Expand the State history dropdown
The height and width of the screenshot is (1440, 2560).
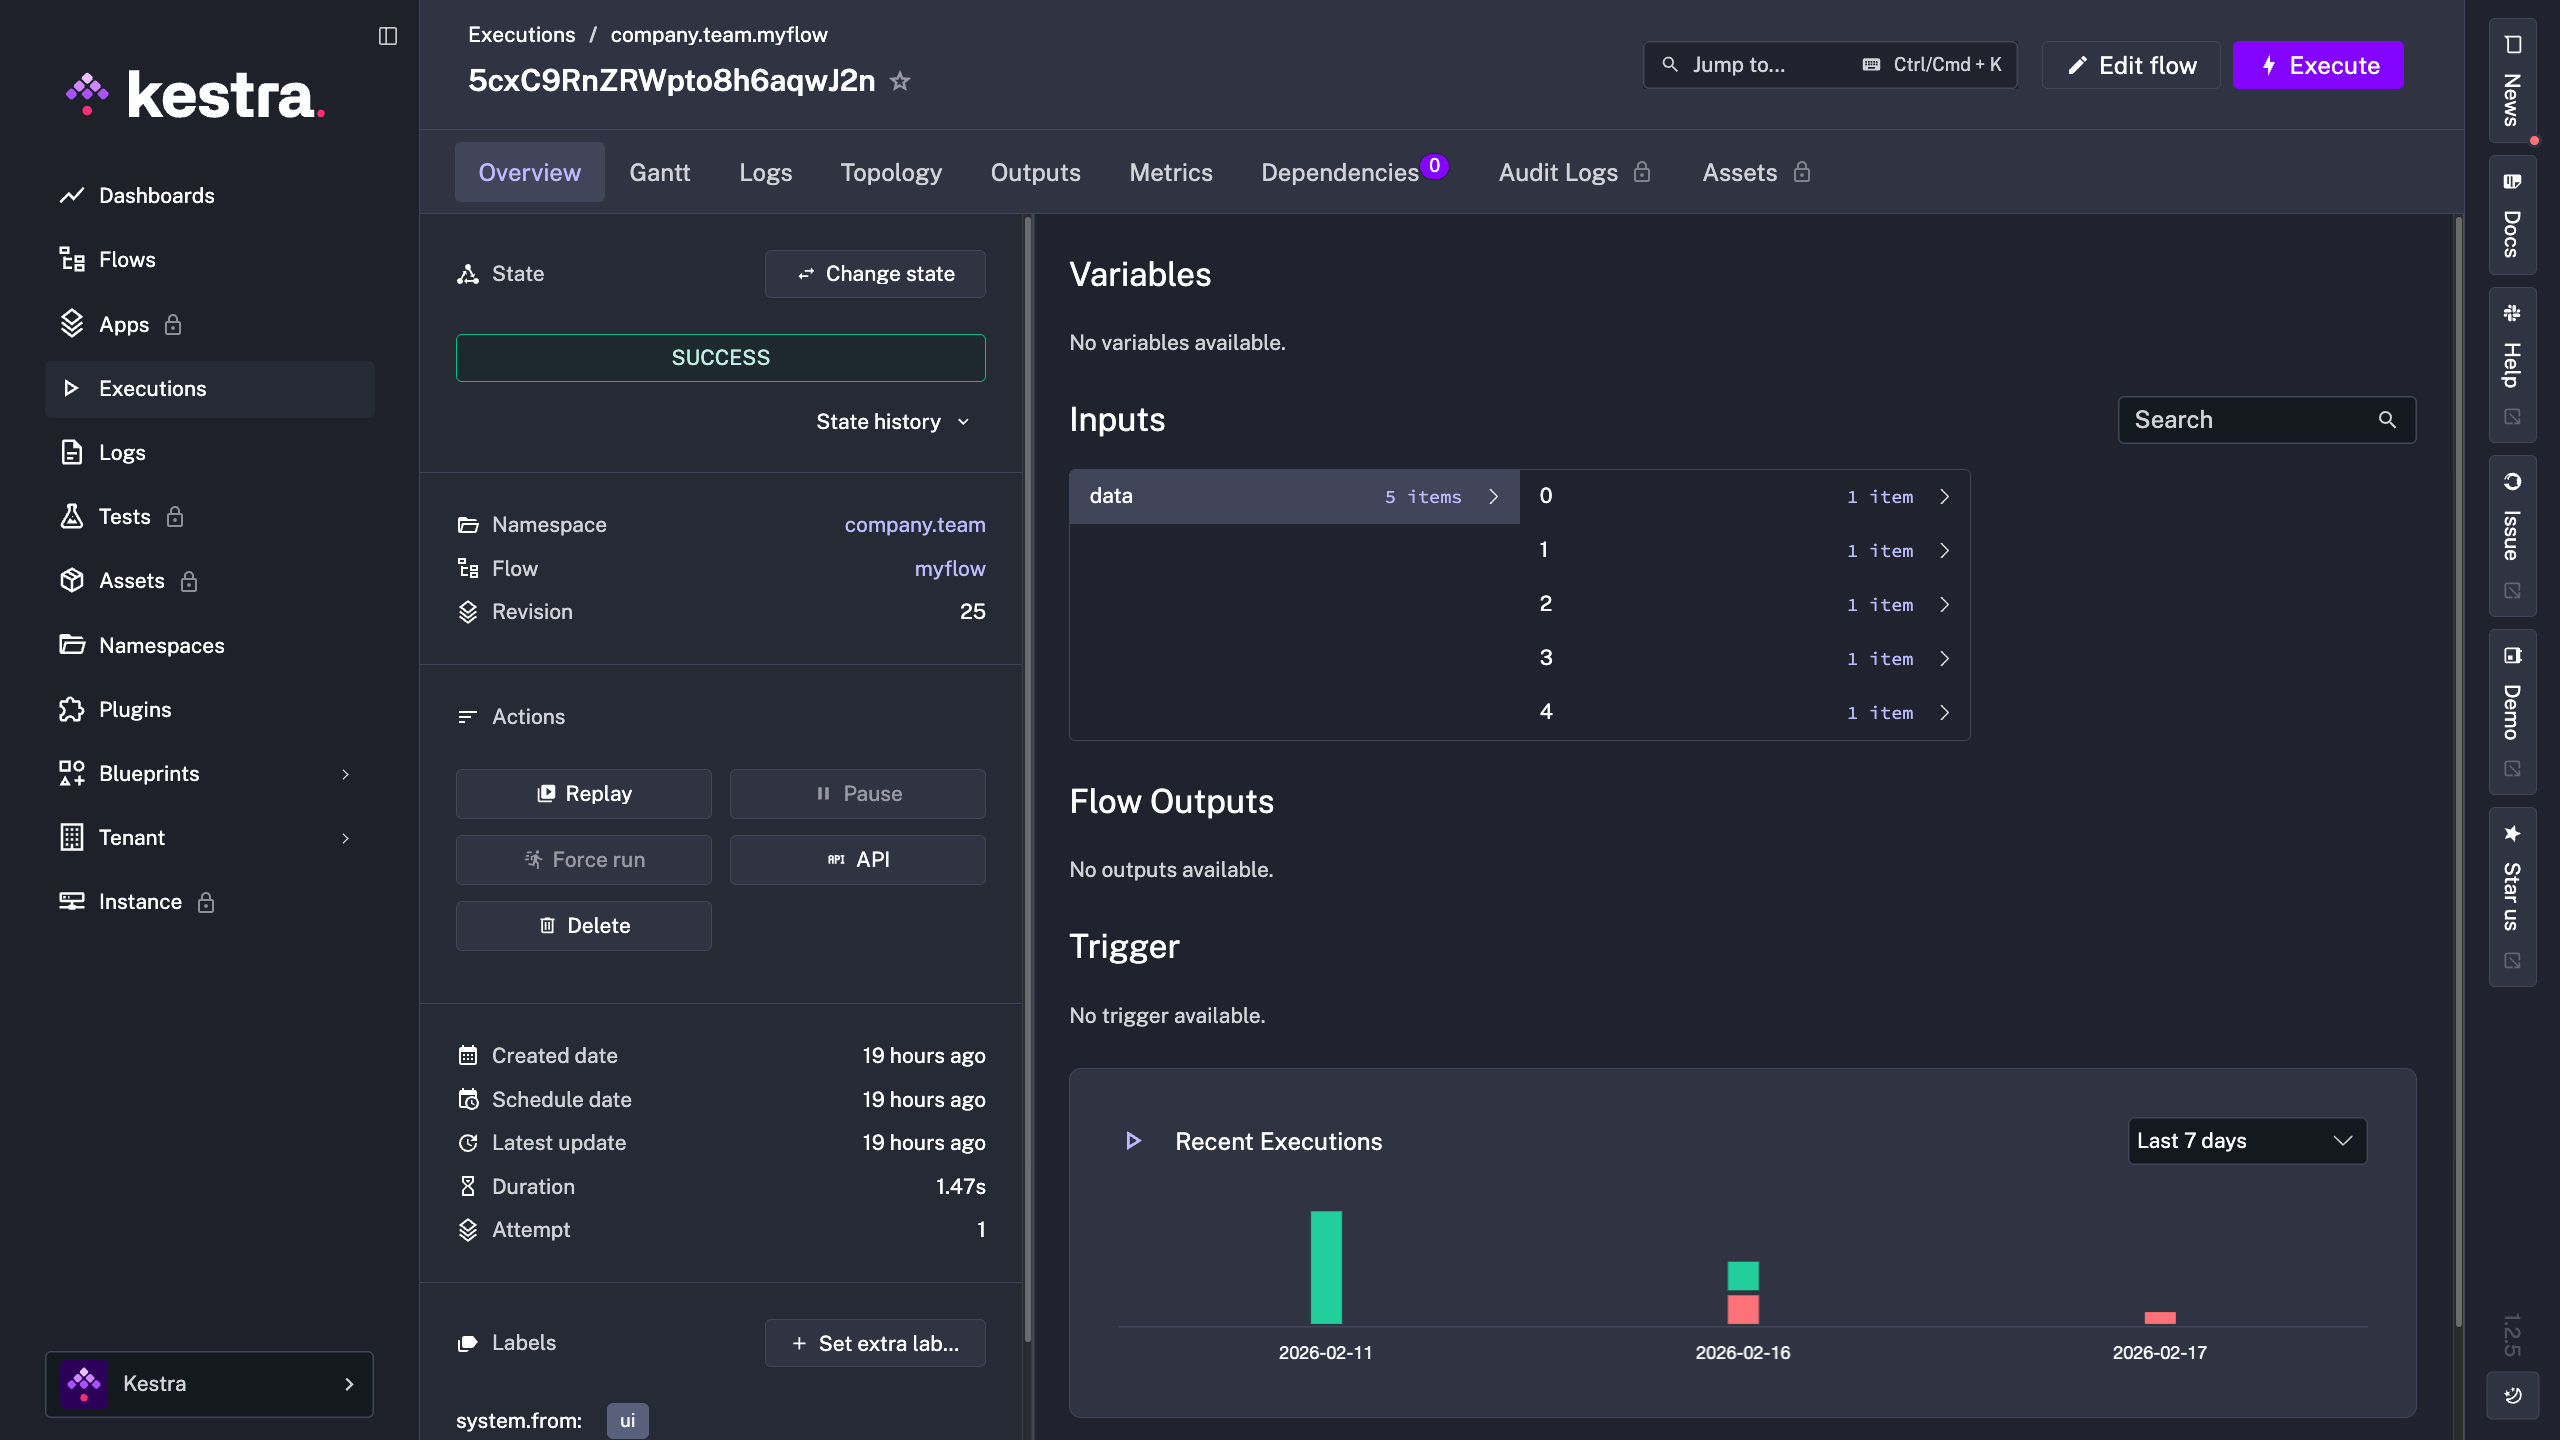[893, 422]
